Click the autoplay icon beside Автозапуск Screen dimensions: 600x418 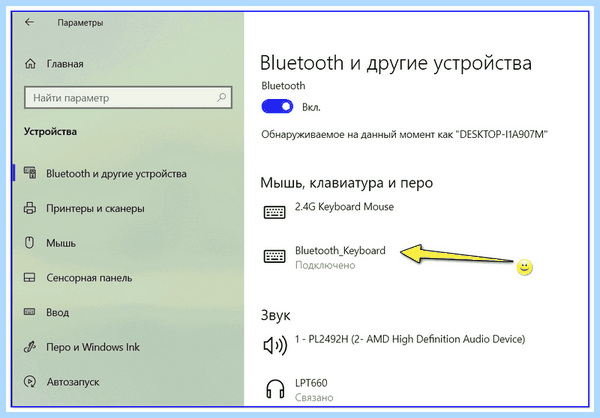click(x=29, y=381)
